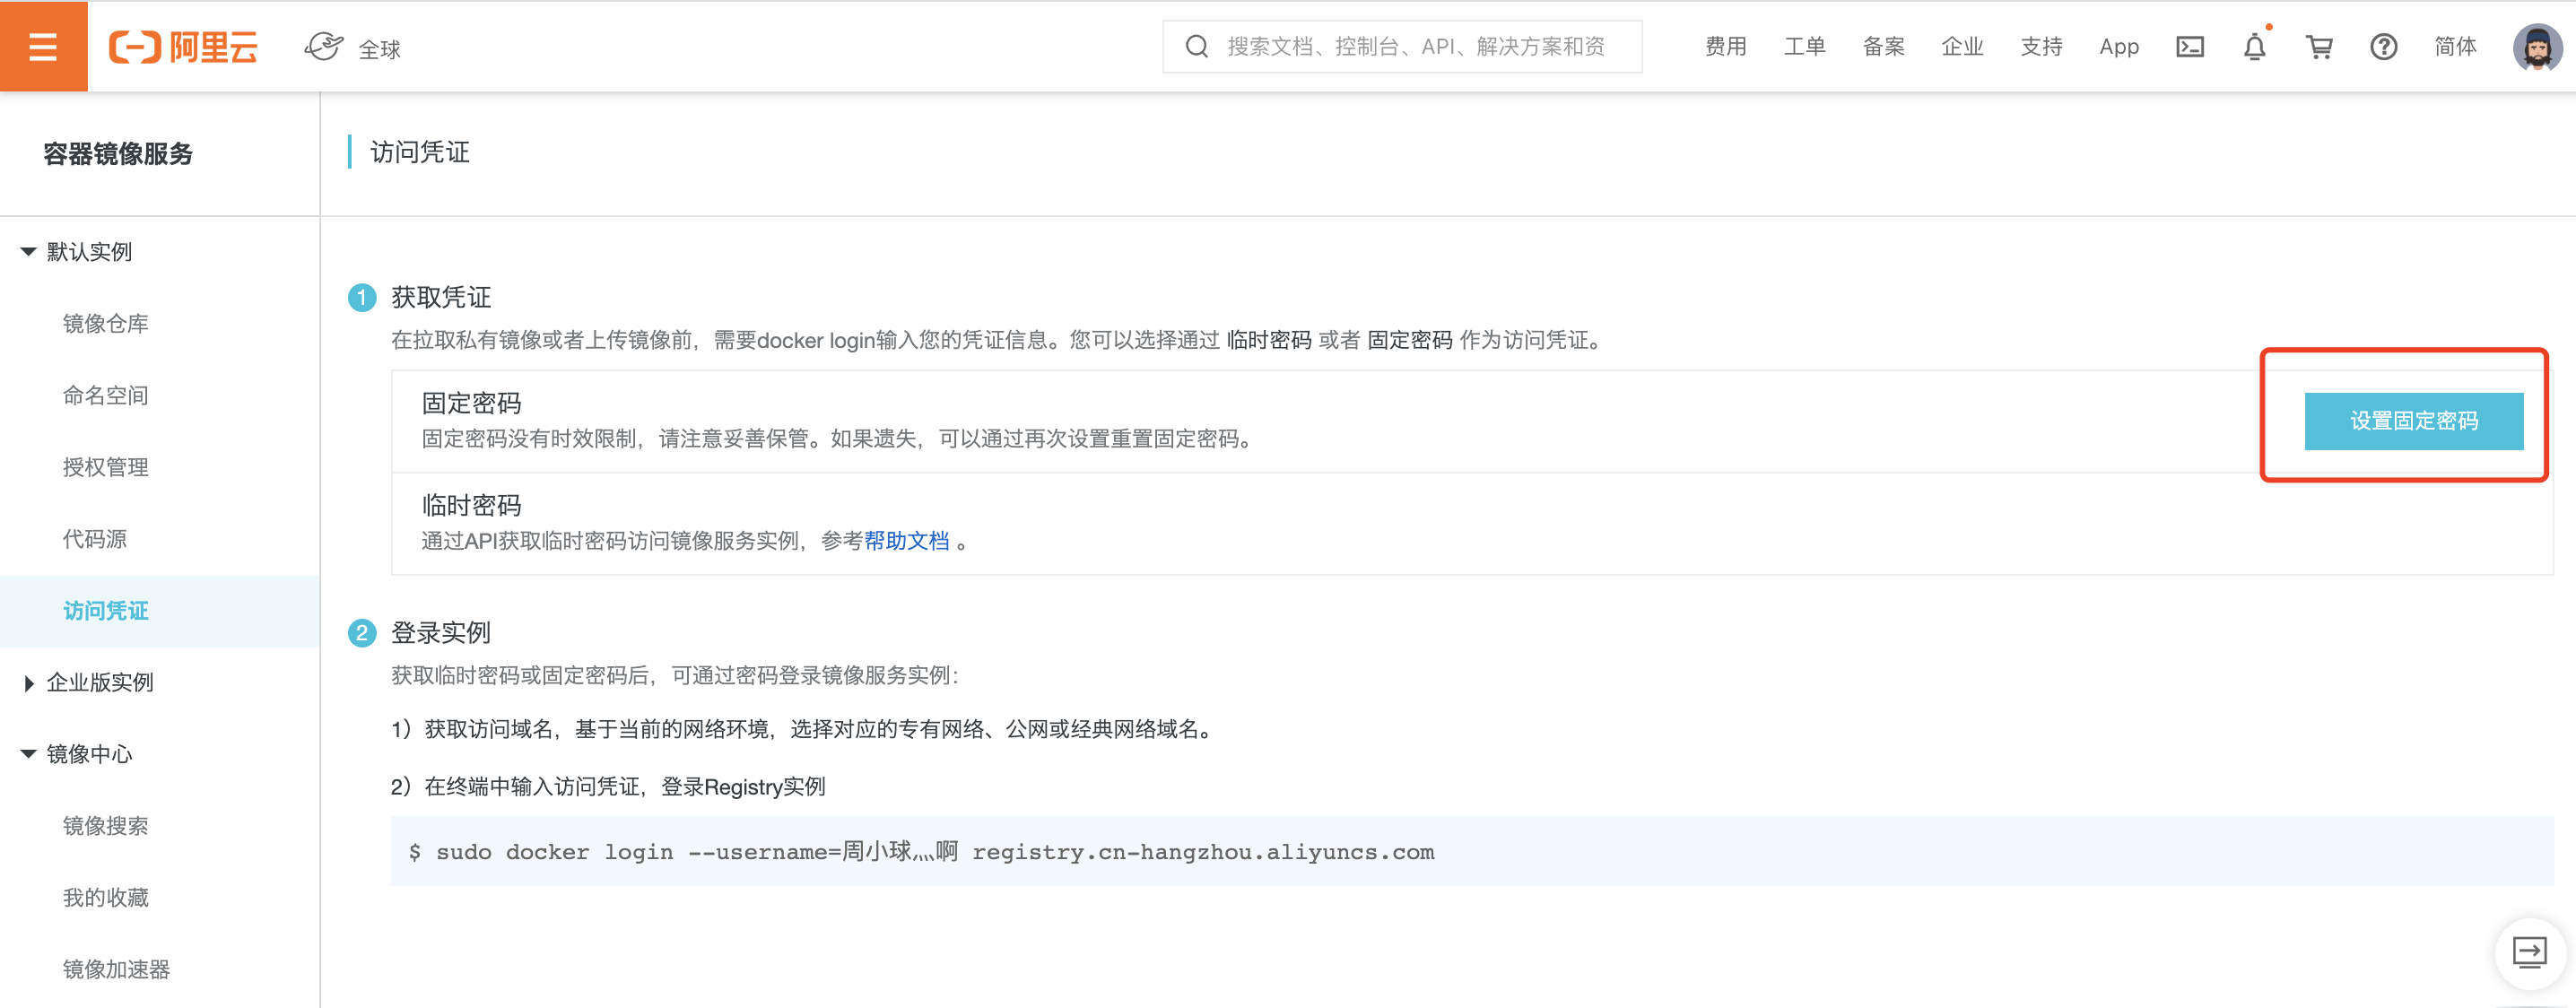Collapse the 镜像中心 section
Screen dimensions: 2576x1008
88,754
